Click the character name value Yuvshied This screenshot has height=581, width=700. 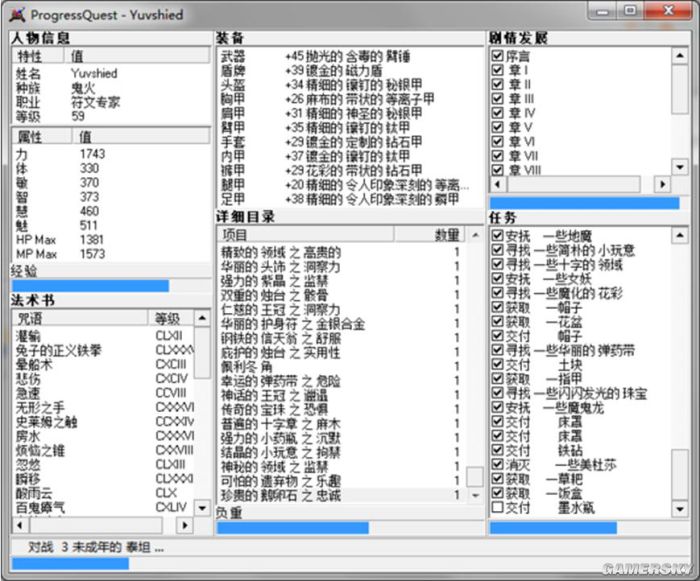94,73
